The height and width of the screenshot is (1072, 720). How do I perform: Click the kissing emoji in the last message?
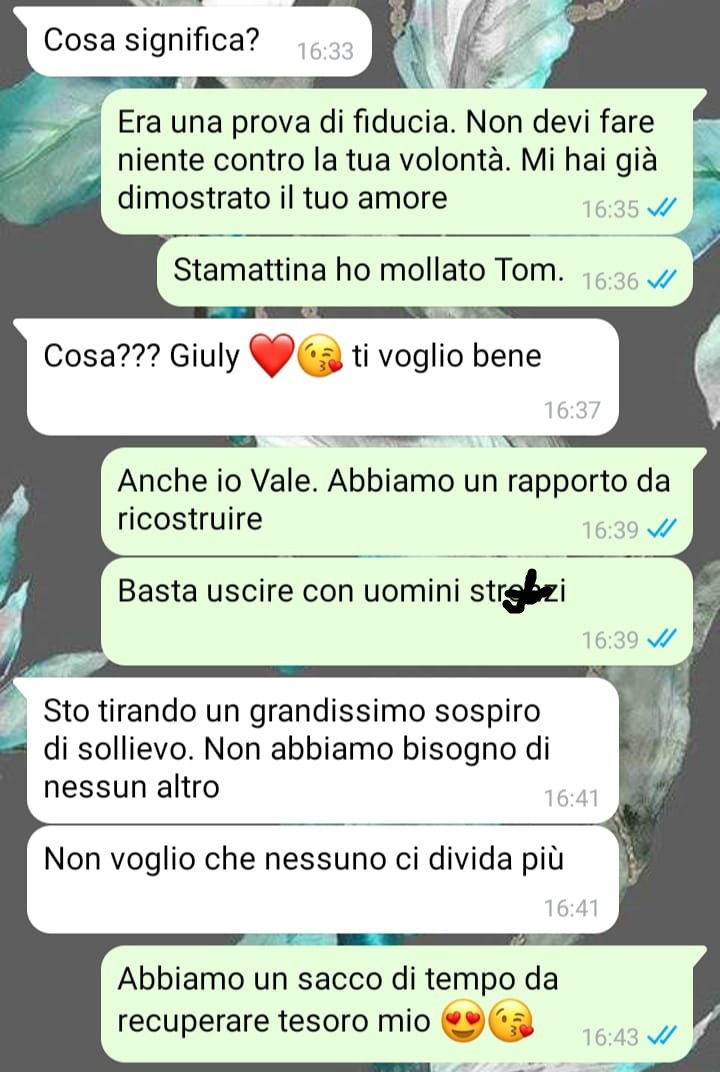(x=512, y=1023)
